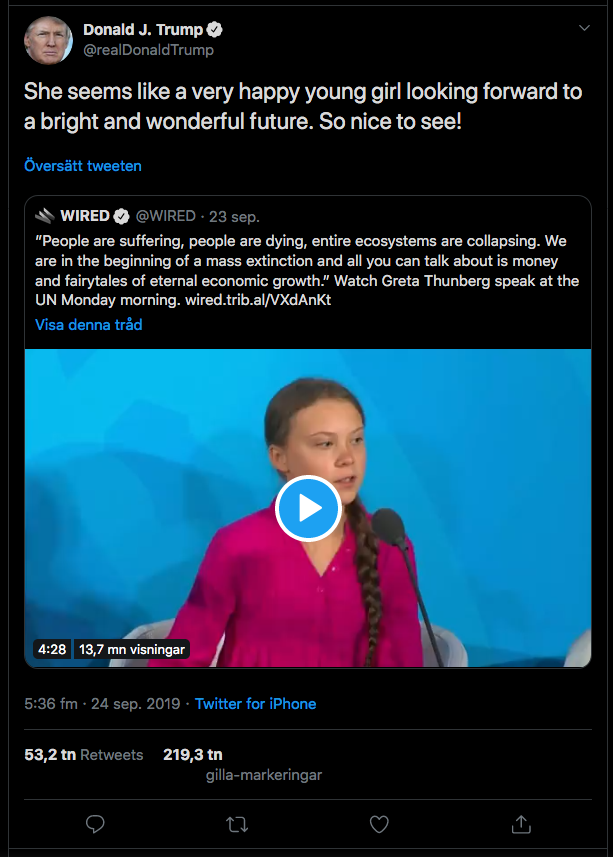Open the "Visa denna tråd" thread link
This screenshot has height=857, width=613.
coord(89,324)
